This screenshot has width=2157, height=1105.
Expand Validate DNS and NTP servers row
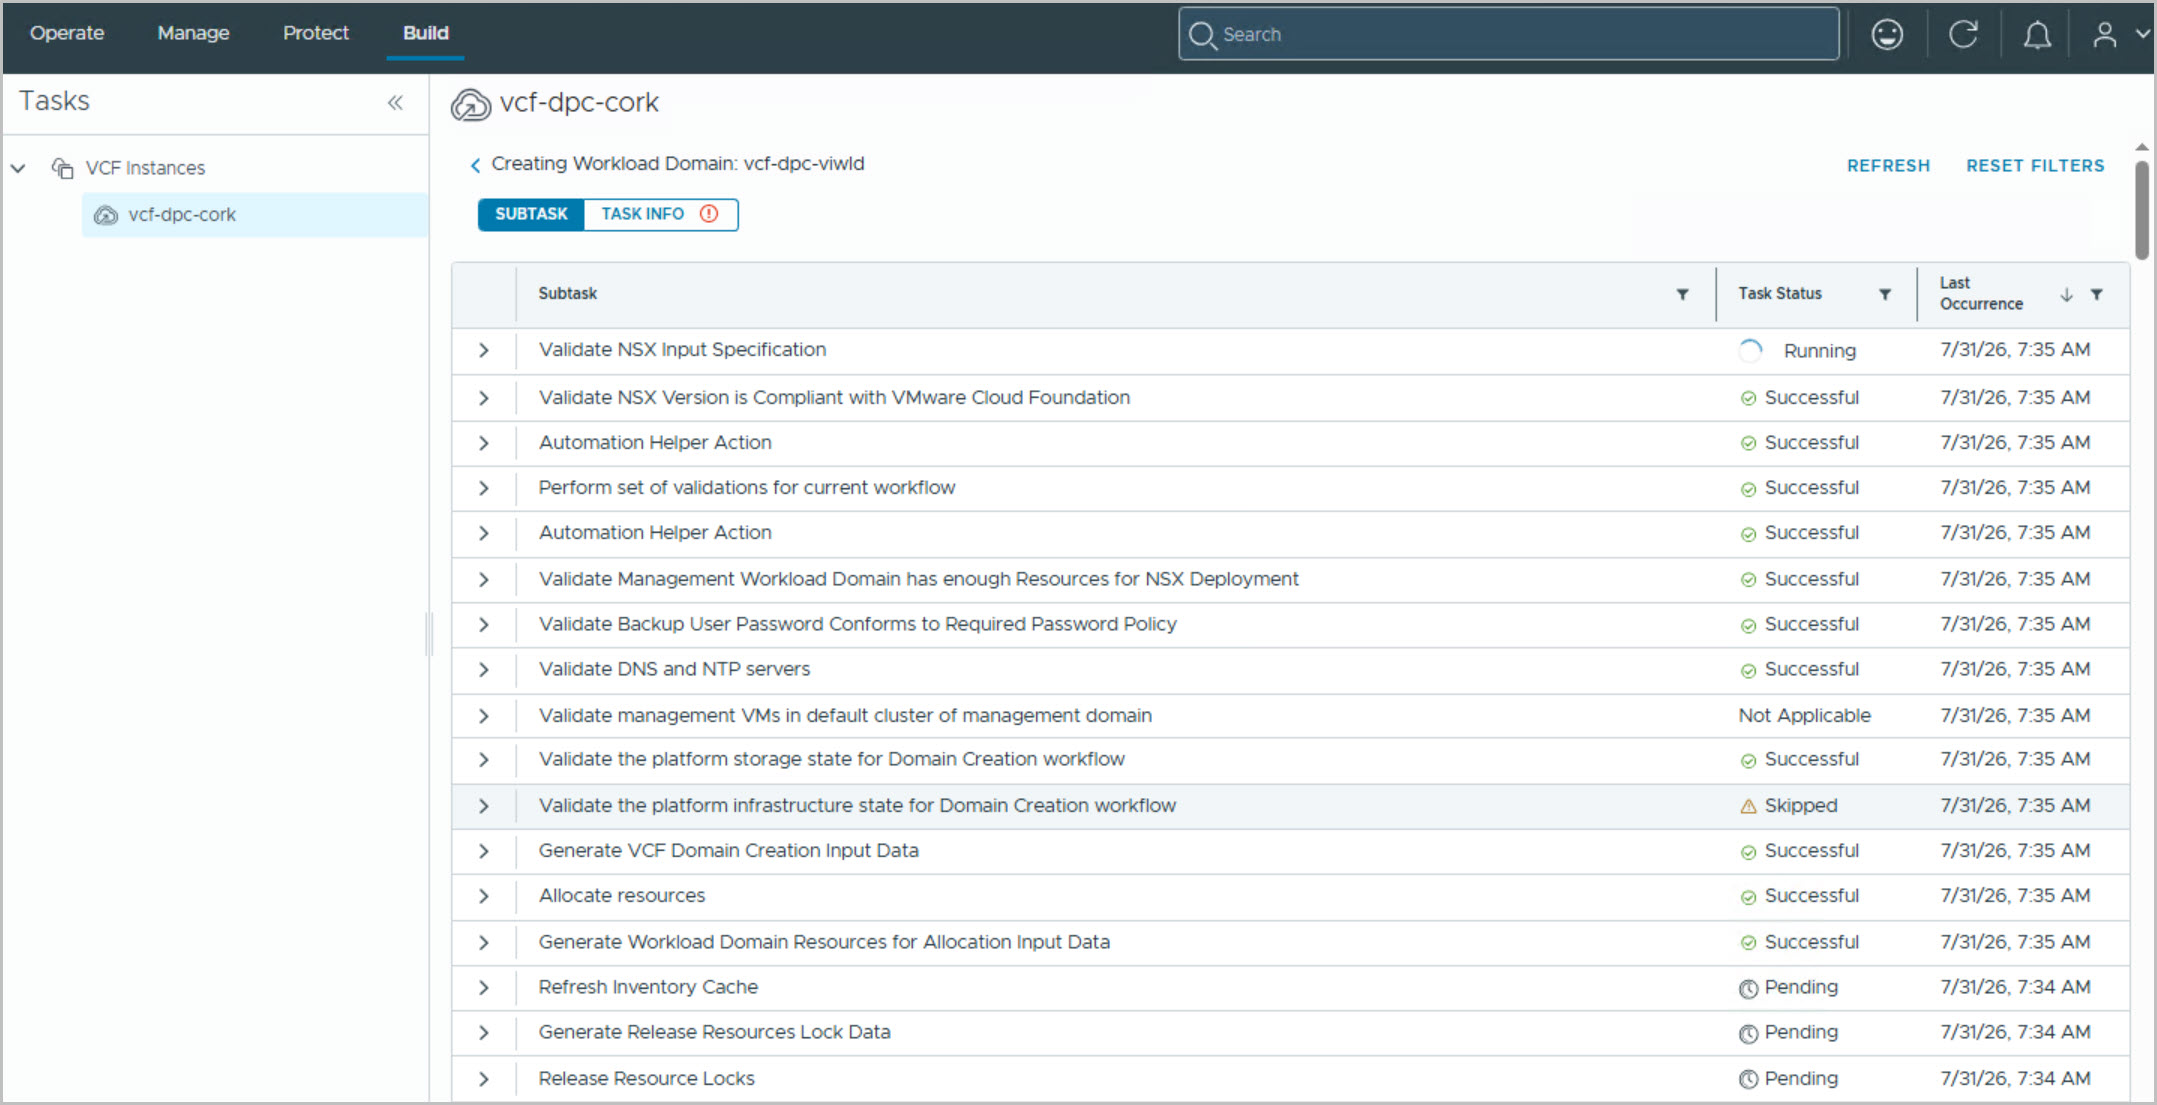click(x=484, y=670)
